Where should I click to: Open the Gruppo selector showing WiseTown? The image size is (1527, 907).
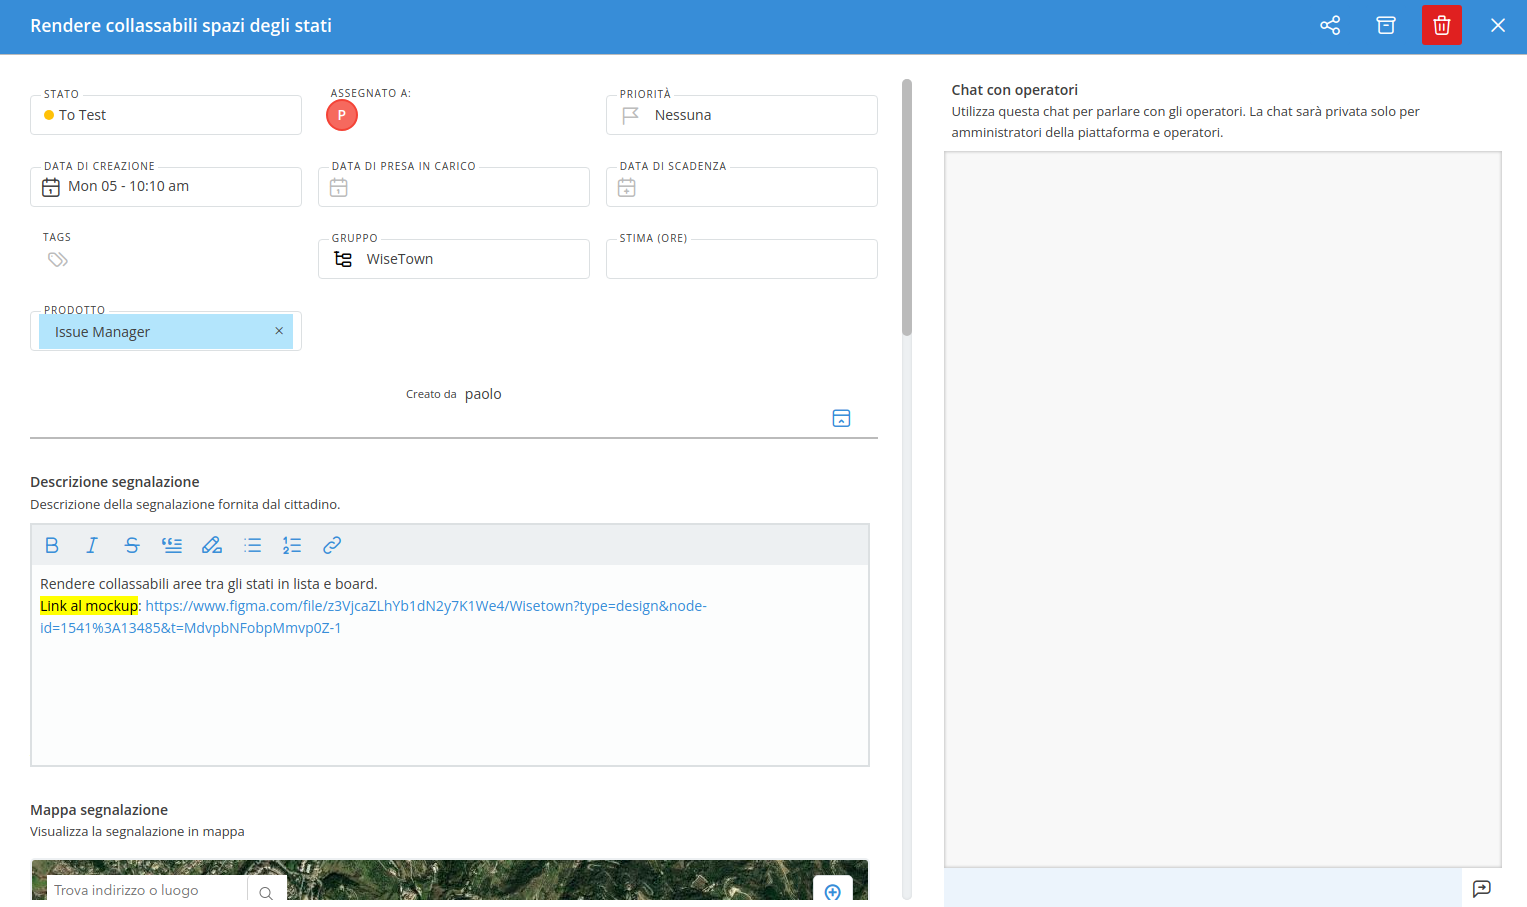point(454,259)
